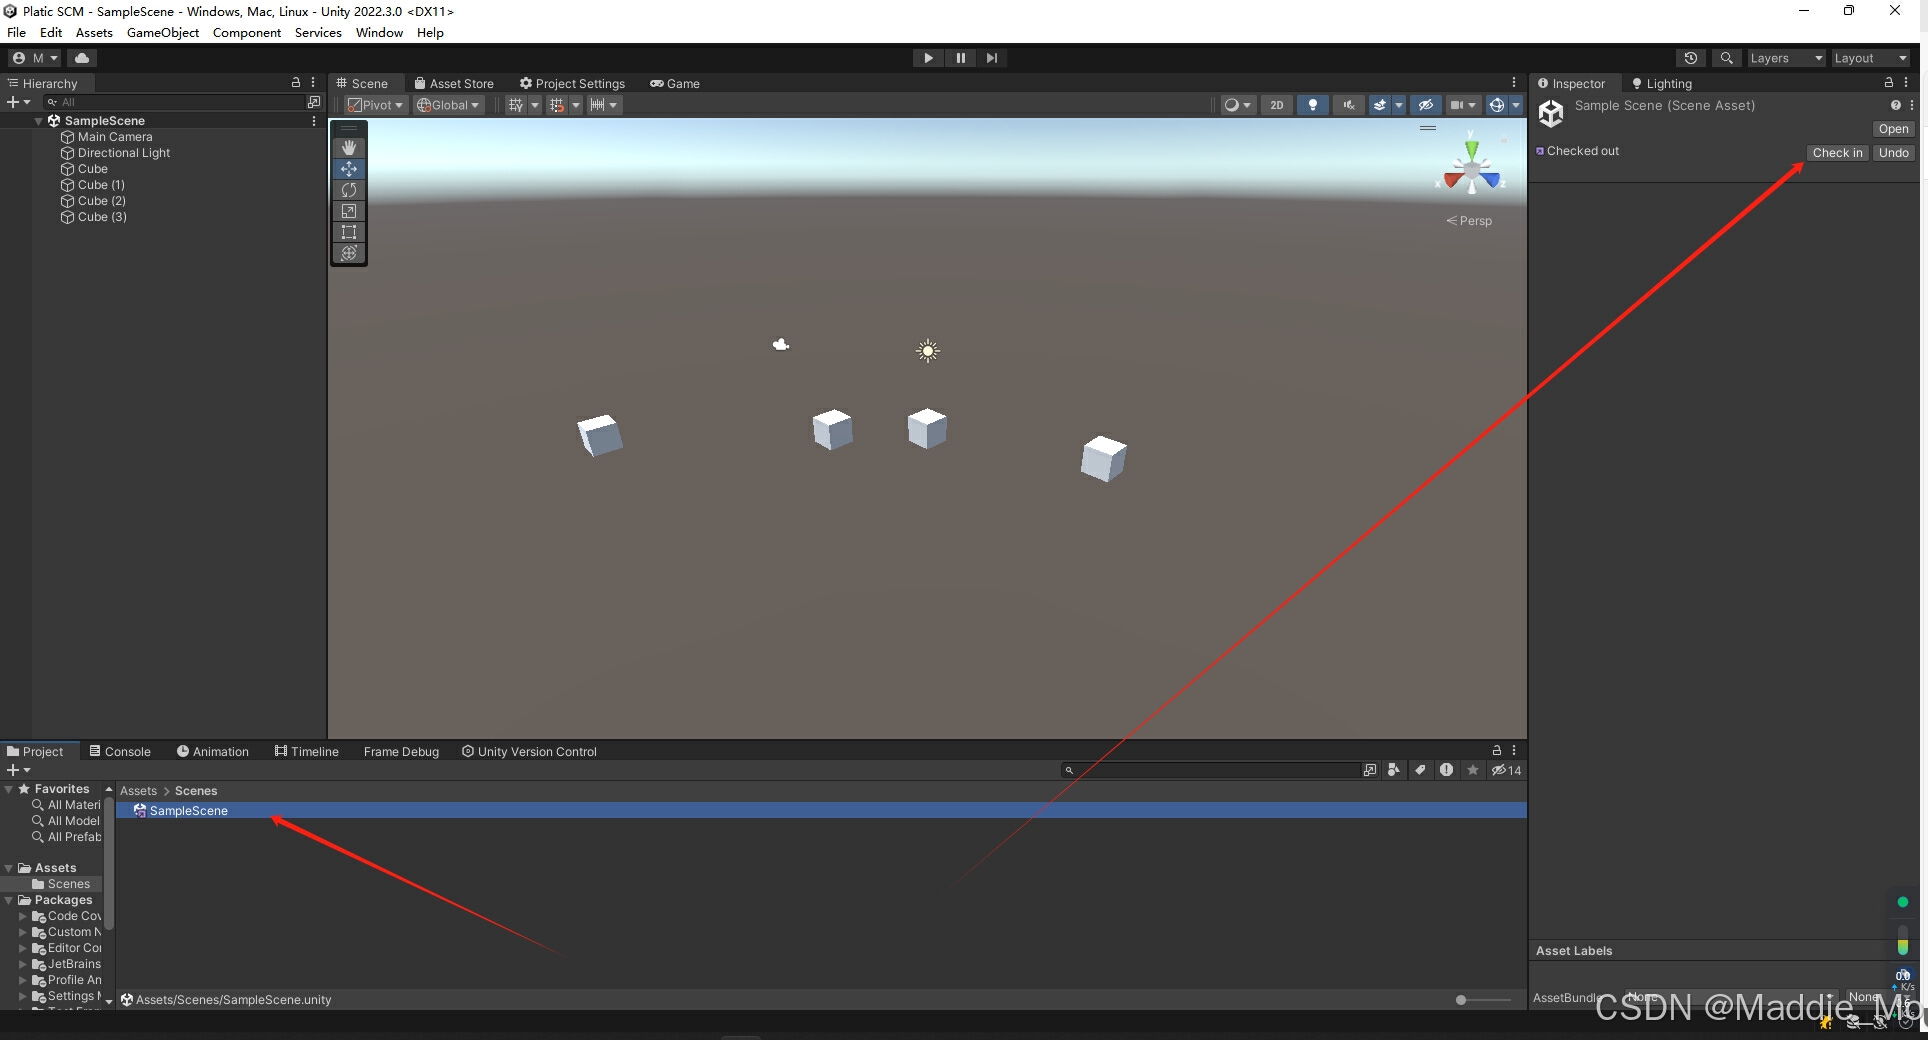Toggle scene effects (skybox, fog)
The image size is (1928, 1040).
(x=1379, y=105)
